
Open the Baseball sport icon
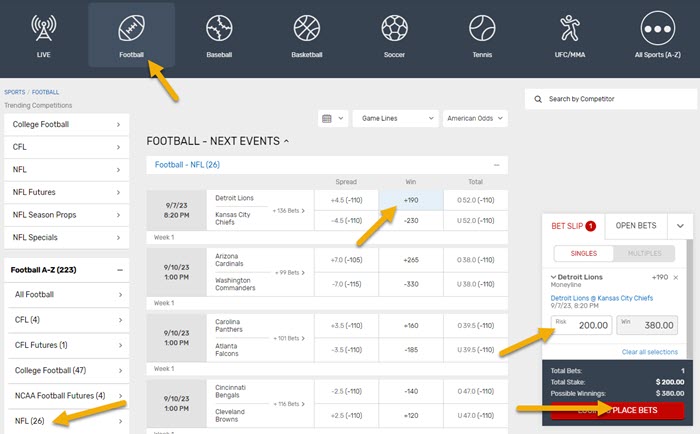pos(218,28)
